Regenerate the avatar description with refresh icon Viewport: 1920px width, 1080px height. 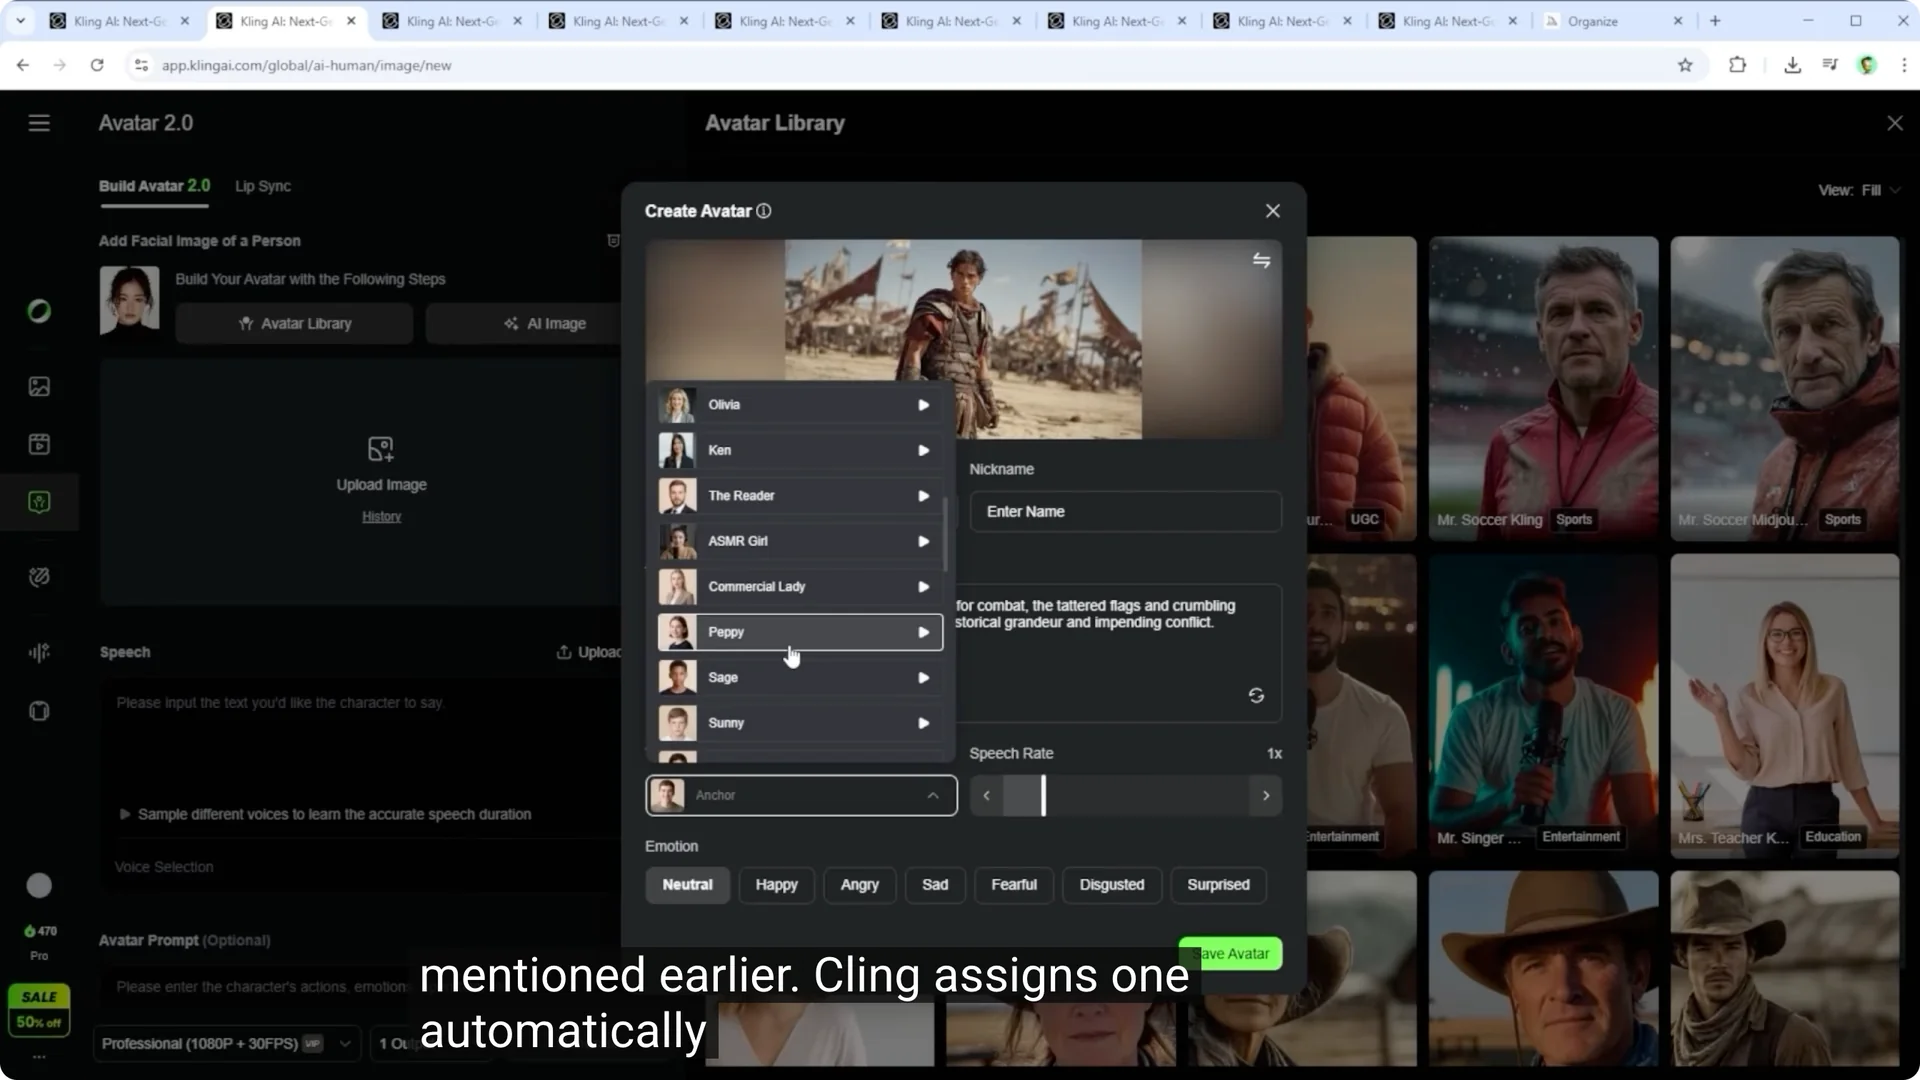pyautogui.click(x=1257, y=695)
